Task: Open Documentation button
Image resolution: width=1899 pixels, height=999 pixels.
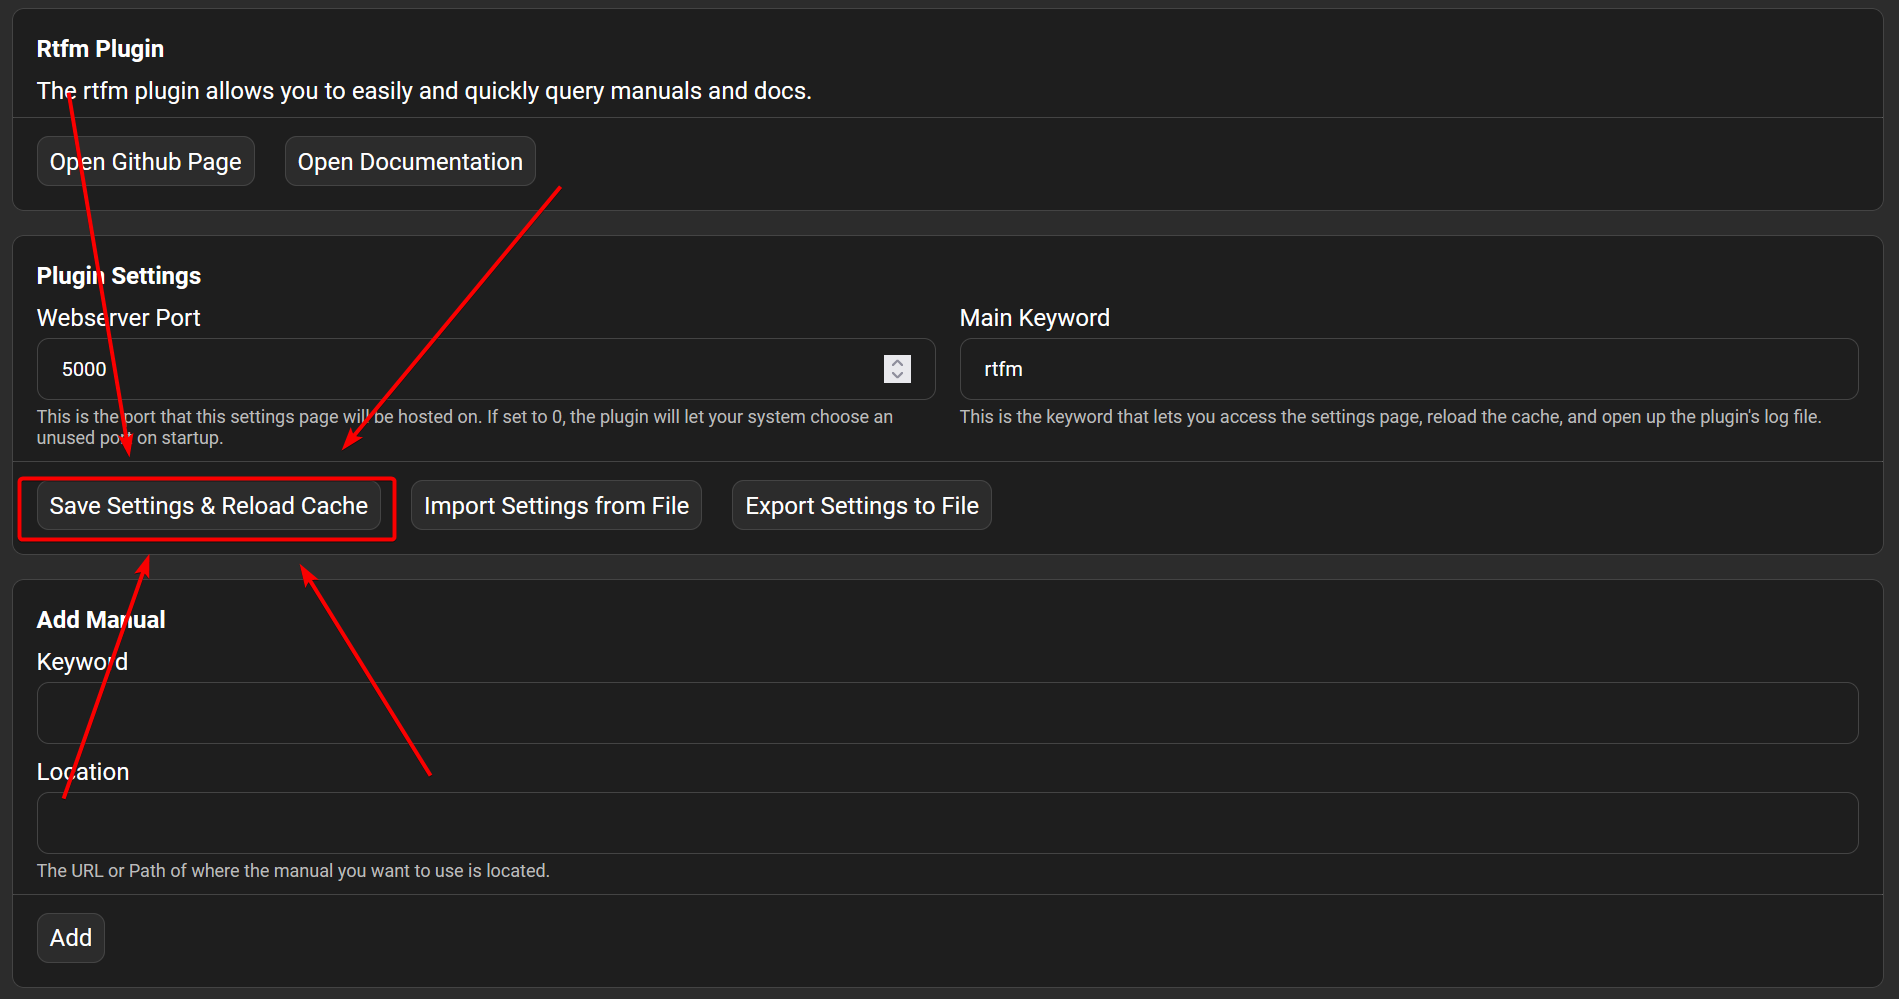Action: [x=410, y=161]
